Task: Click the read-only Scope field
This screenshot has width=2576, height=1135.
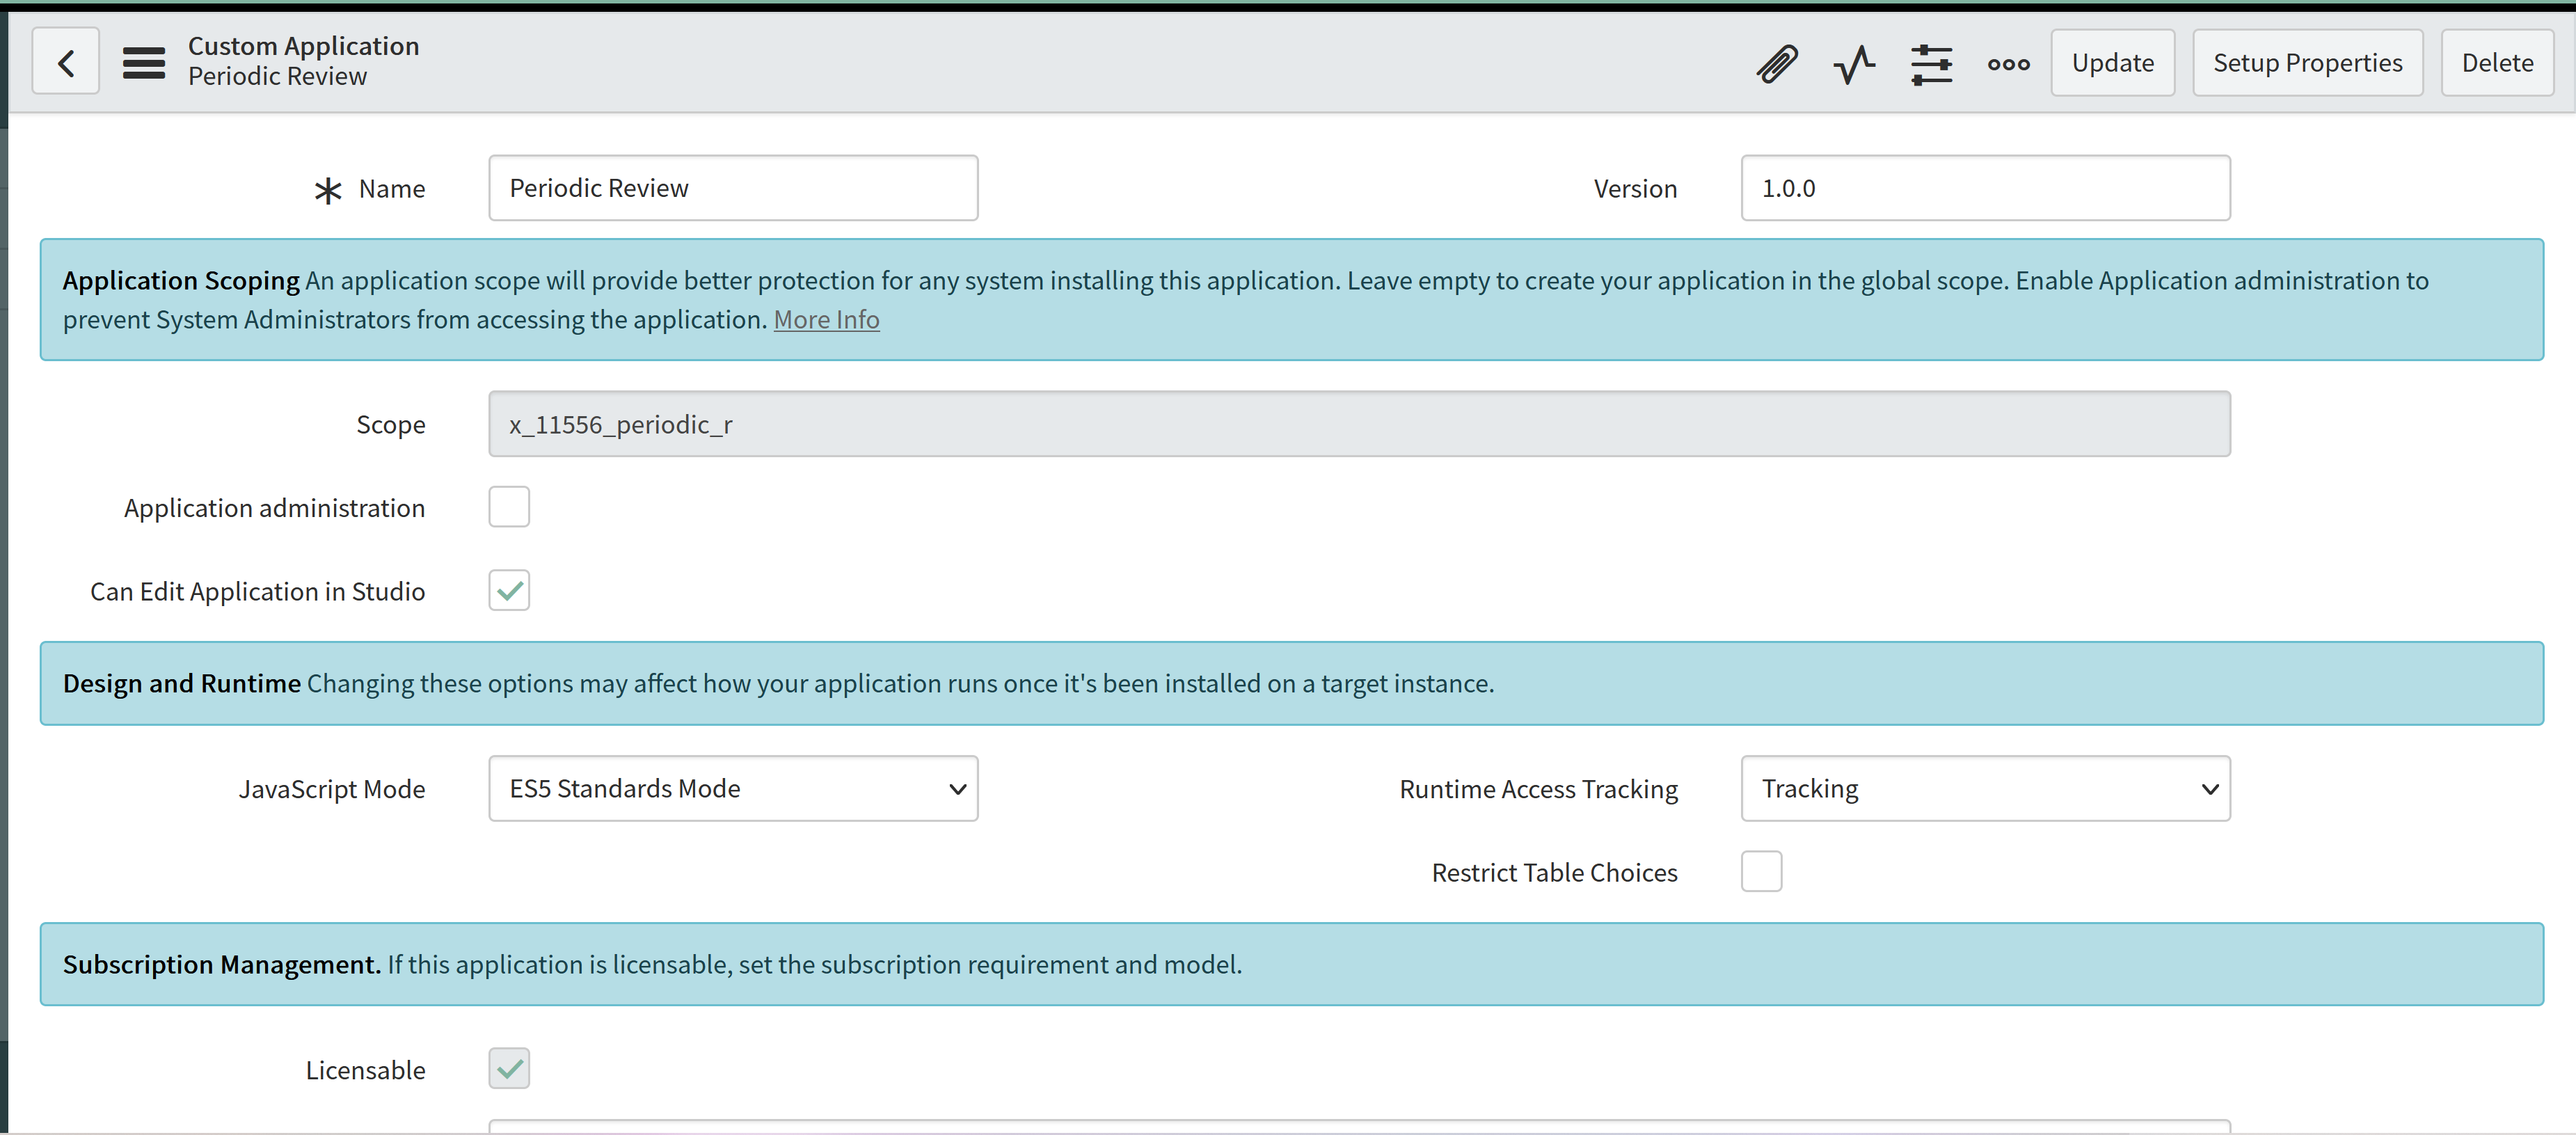Action: tap(1359, 424)
